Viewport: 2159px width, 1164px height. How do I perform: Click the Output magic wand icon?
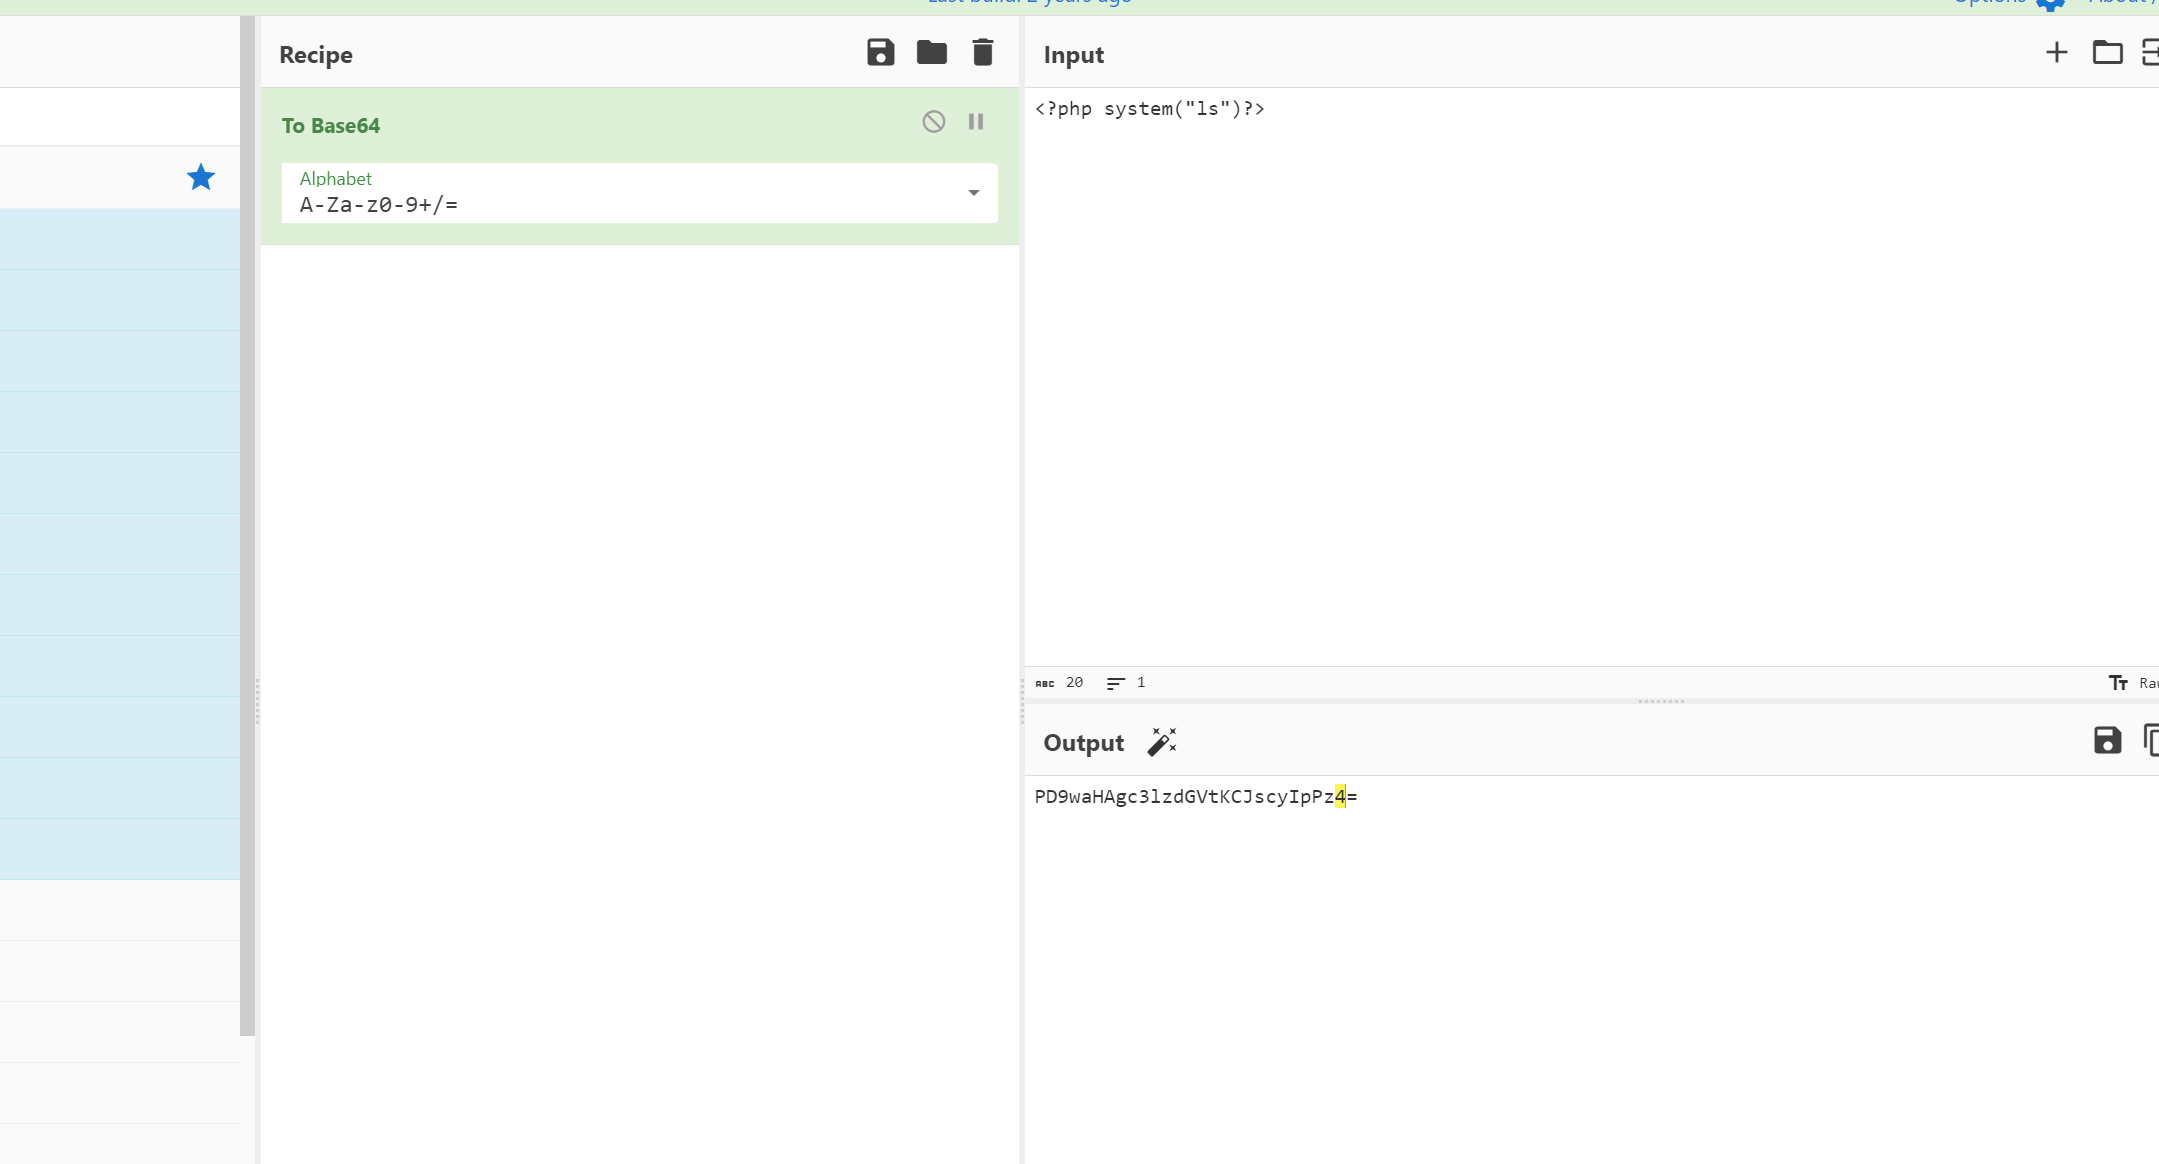[x=1162, y=742]
